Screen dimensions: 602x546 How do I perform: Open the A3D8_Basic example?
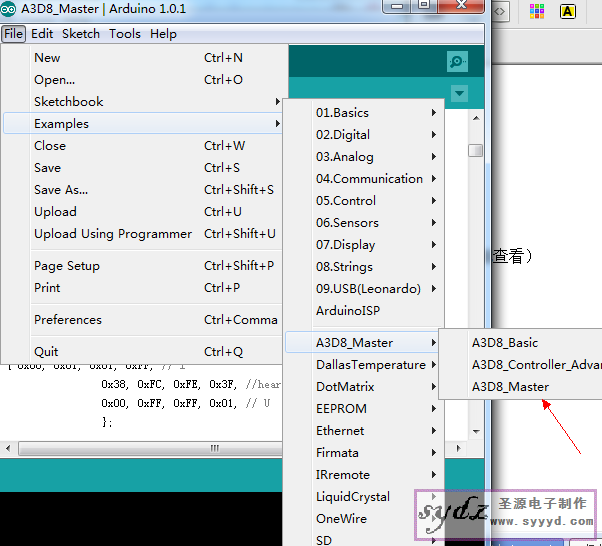click(x=505, y=342)
